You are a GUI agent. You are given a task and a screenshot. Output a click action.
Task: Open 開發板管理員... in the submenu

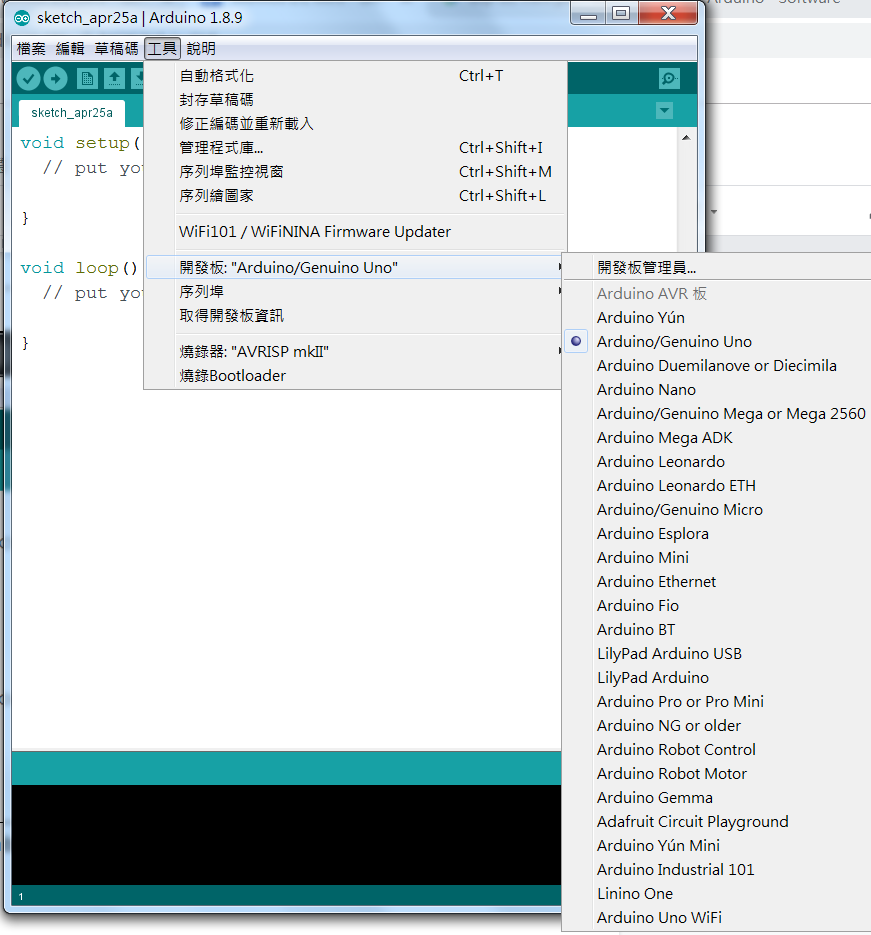point(717,268)
